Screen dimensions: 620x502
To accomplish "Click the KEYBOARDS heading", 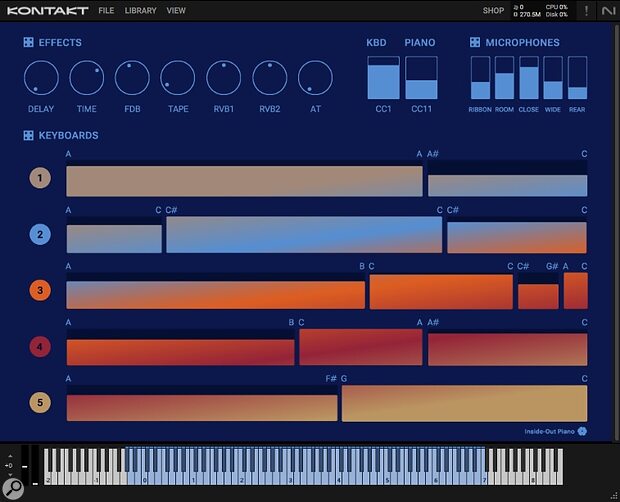I will point(68,136).
